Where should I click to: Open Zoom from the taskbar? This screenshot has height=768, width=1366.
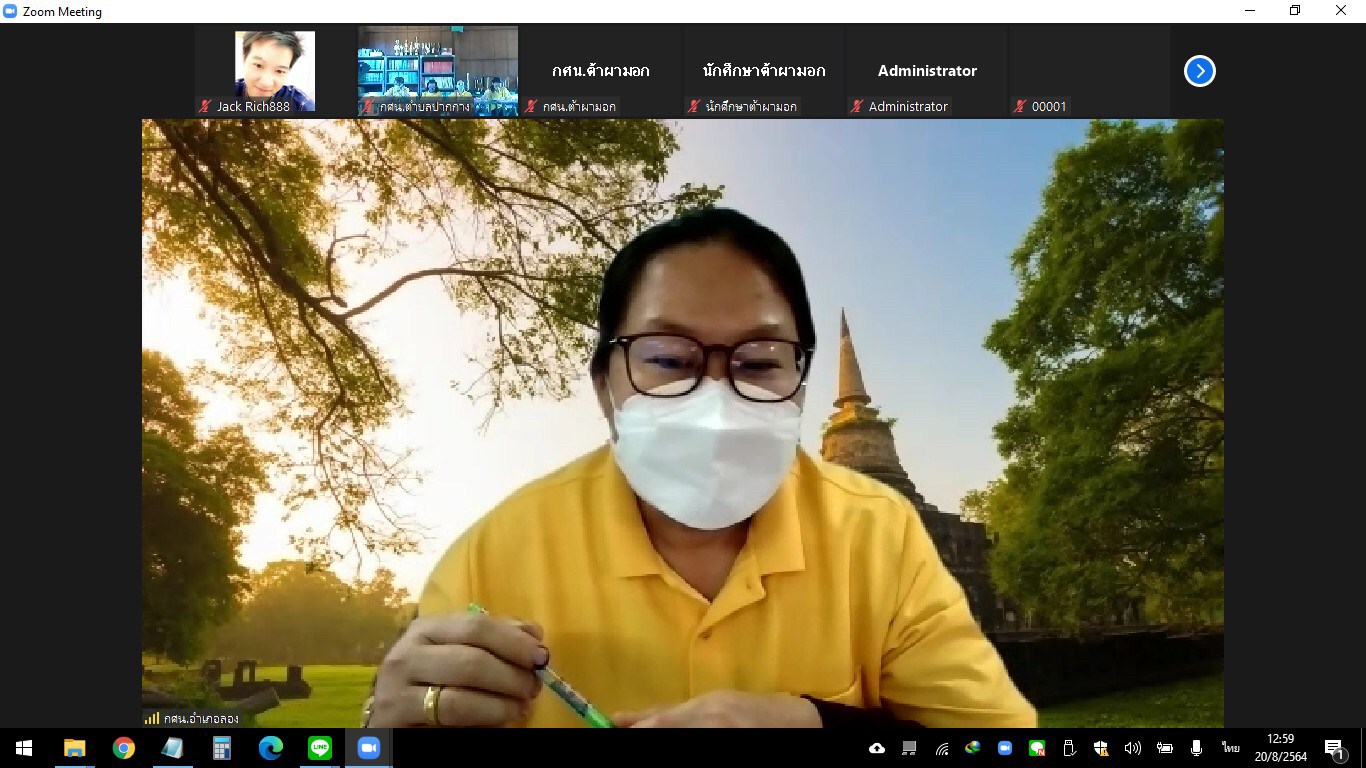(369, 748)
